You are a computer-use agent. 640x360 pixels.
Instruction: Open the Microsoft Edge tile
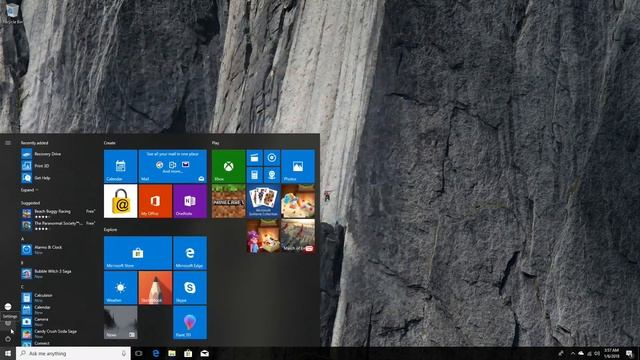coord(190,253)
